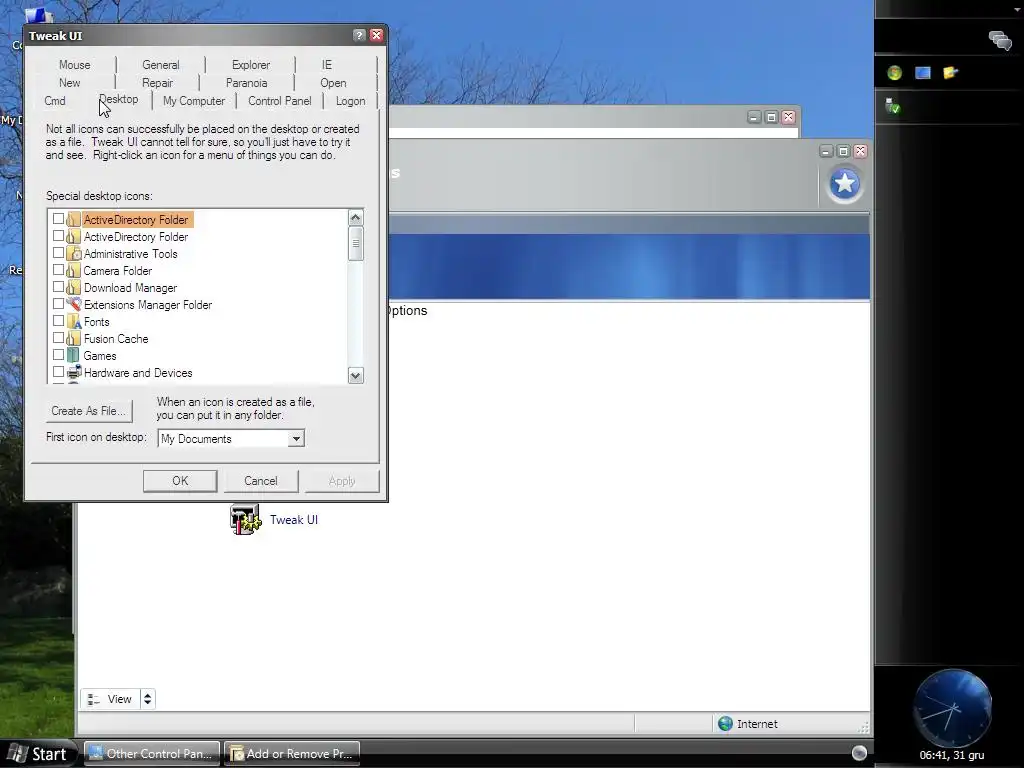Click the Internet zone globe icon
1024x768 pixels.
click(725, 724)
